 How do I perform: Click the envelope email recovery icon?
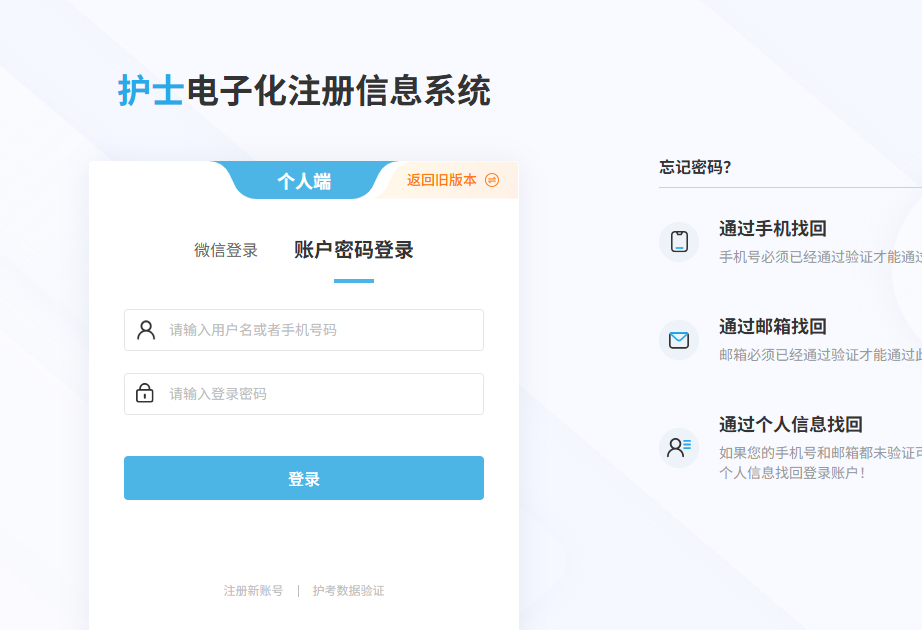[x=679, y=340]
